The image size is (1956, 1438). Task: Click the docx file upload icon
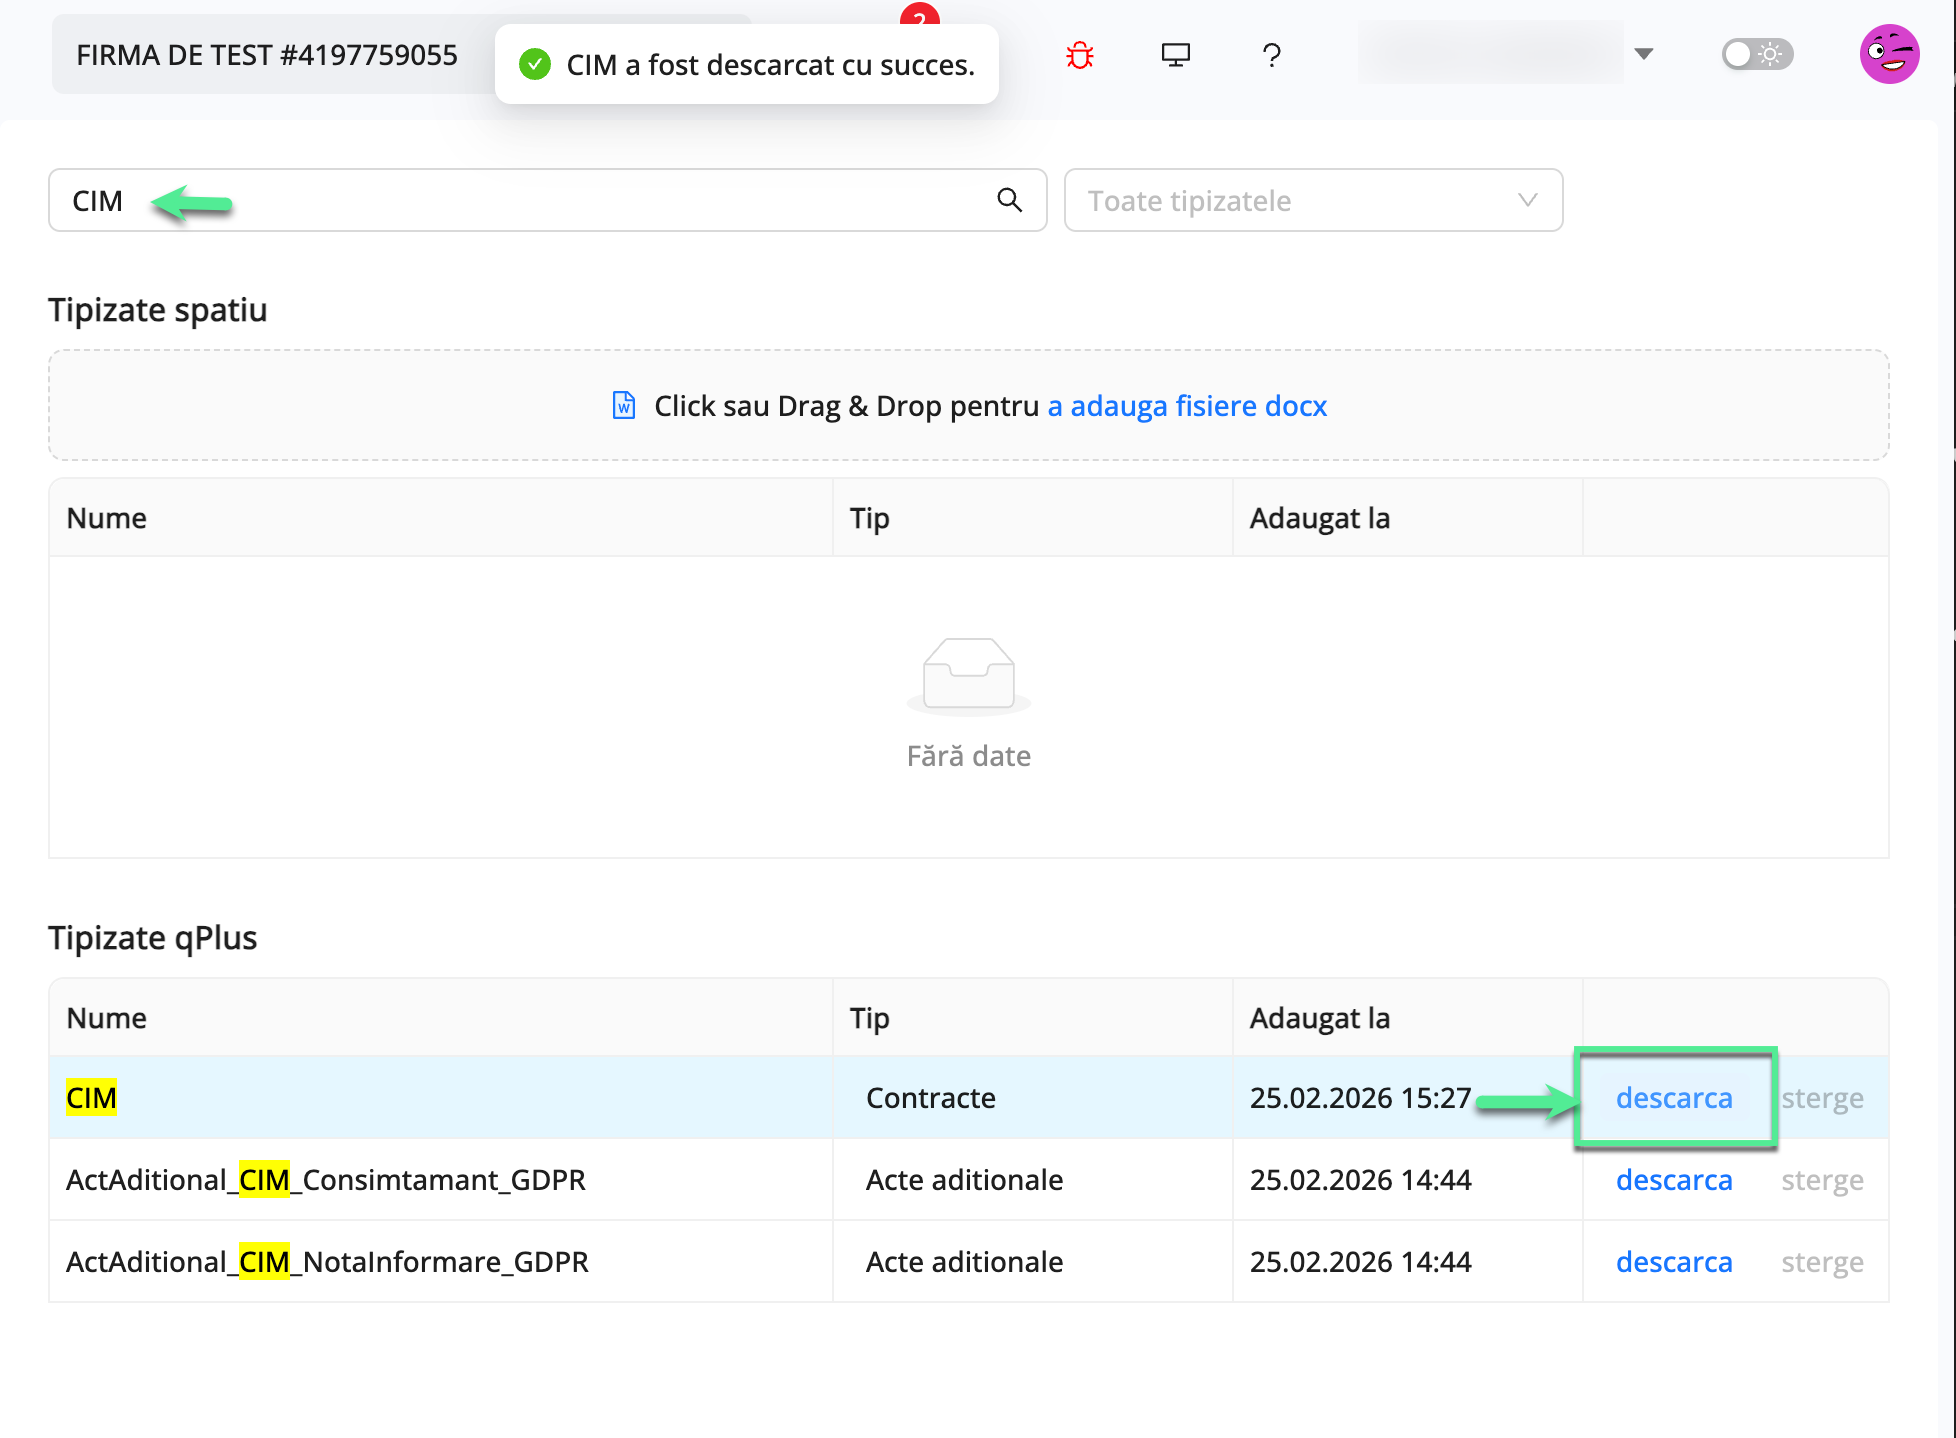624,406
